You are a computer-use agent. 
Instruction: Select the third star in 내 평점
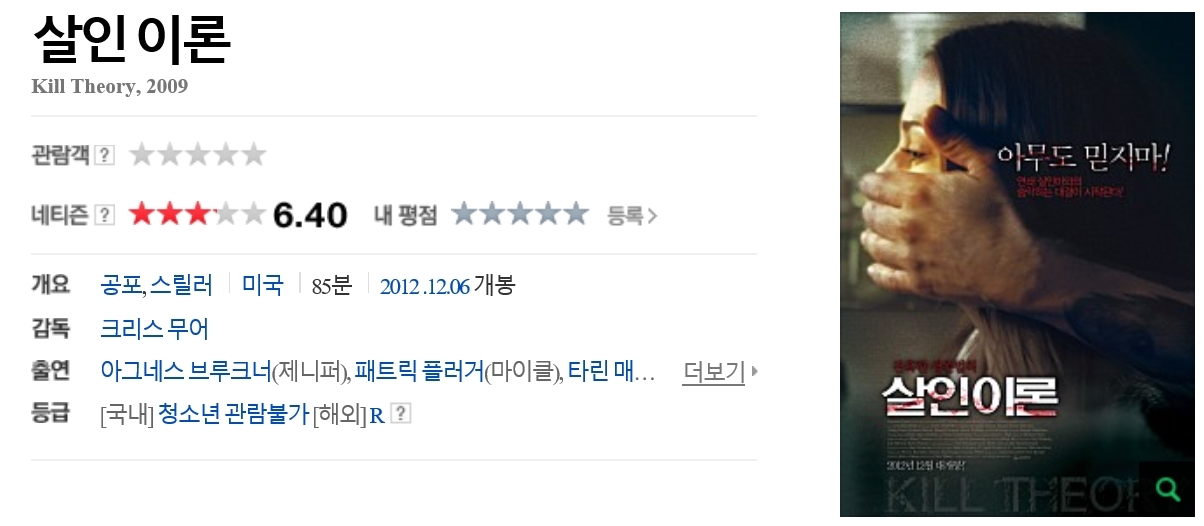pos(520,214)
